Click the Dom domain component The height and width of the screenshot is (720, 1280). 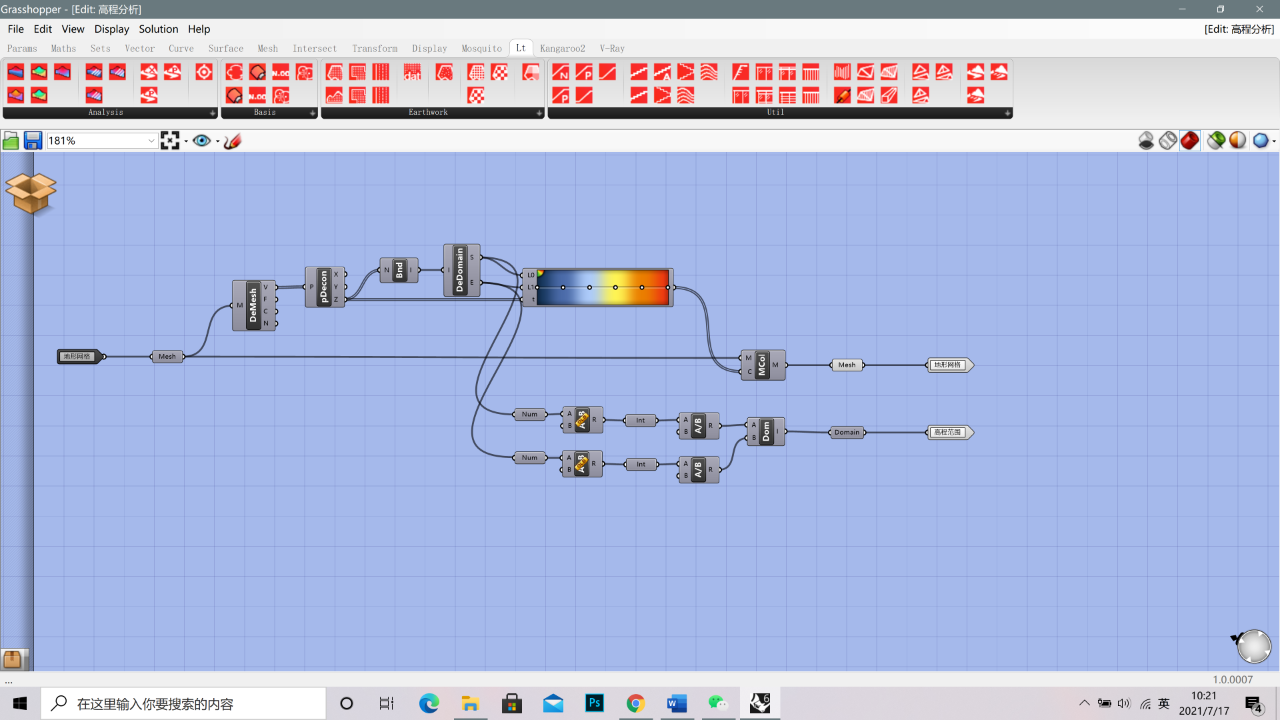pyautogui.click(x=766, y=431)
